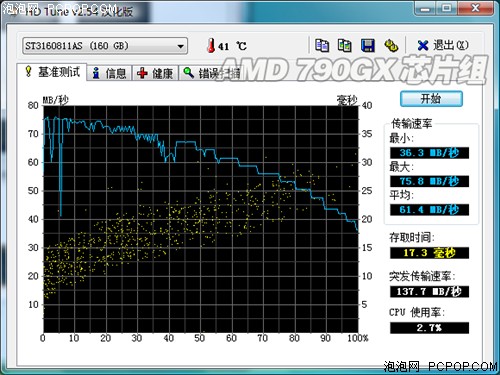
Task: Click the copy text to clipboard icon
Action: pyautogui.click(x=322, y=45)
